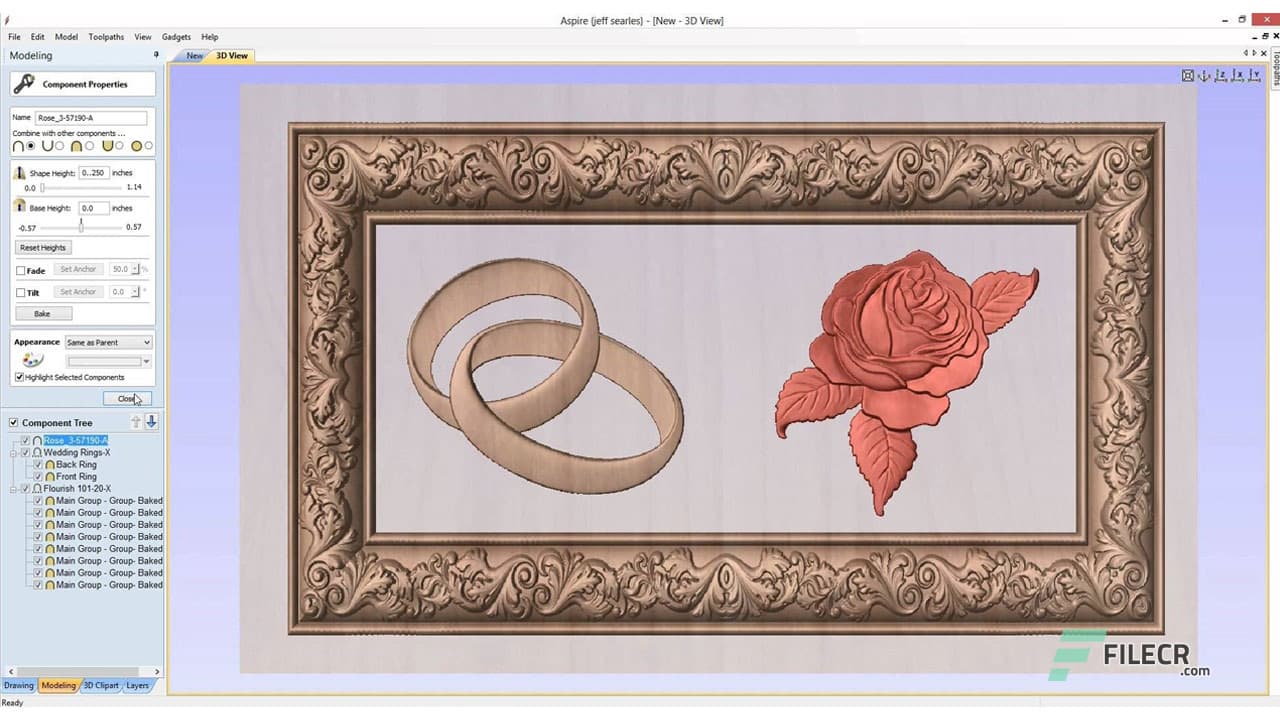Open Appearance 'Same as Parent' dropdown
Image resolution: width=1280 pixels, height=720 pixels.
(109, 342)
